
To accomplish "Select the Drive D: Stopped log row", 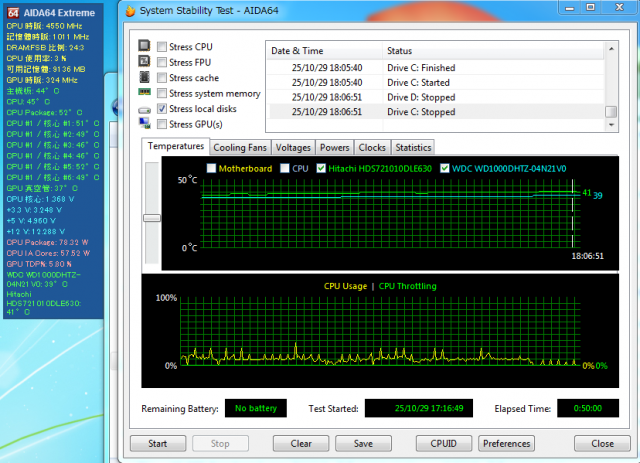I will [x=436, y=97].
